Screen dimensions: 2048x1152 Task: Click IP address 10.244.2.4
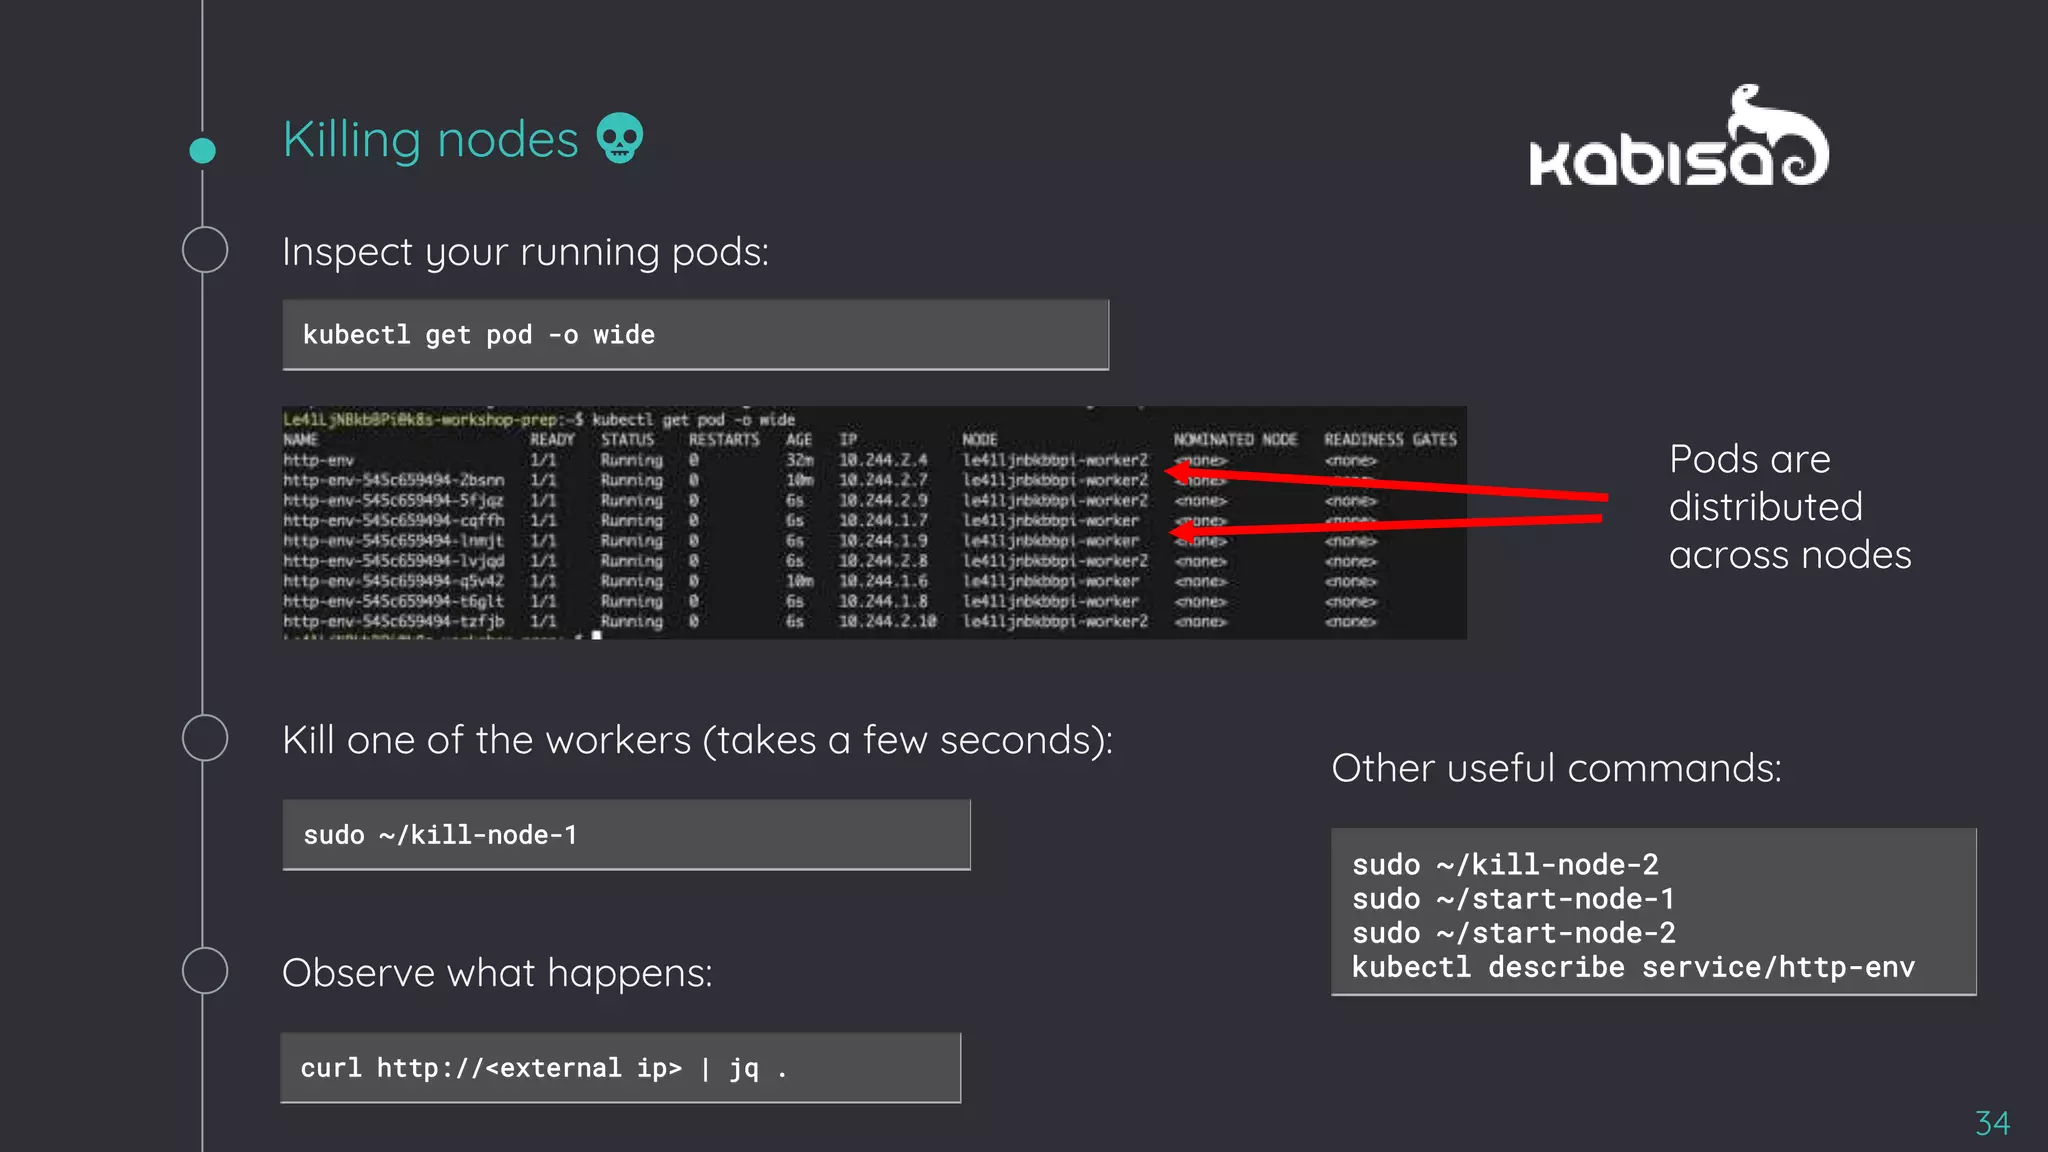pyautogui.click(x=883, y=460)
